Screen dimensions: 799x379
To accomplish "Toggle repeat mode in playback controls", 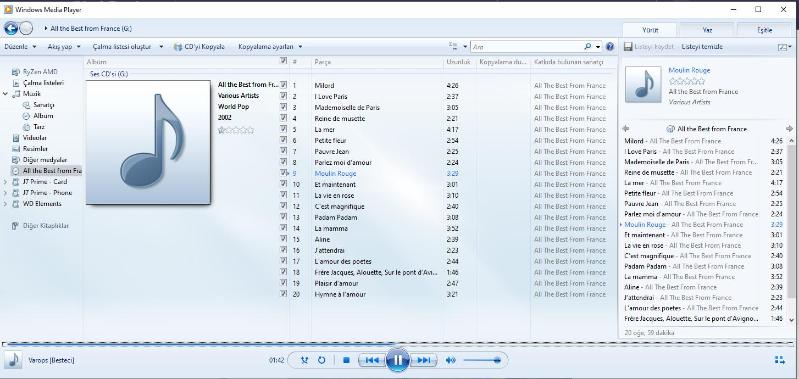I will coord(322,360).
